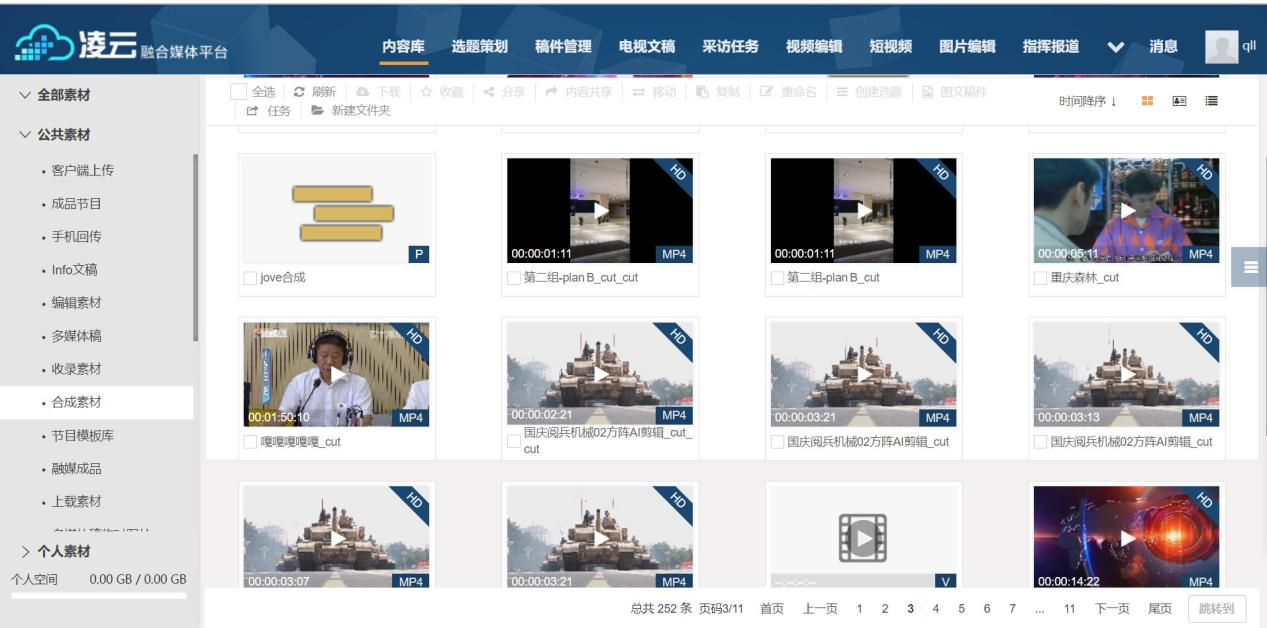Open the more-menus chevron in top navigation

point(1116,47)
